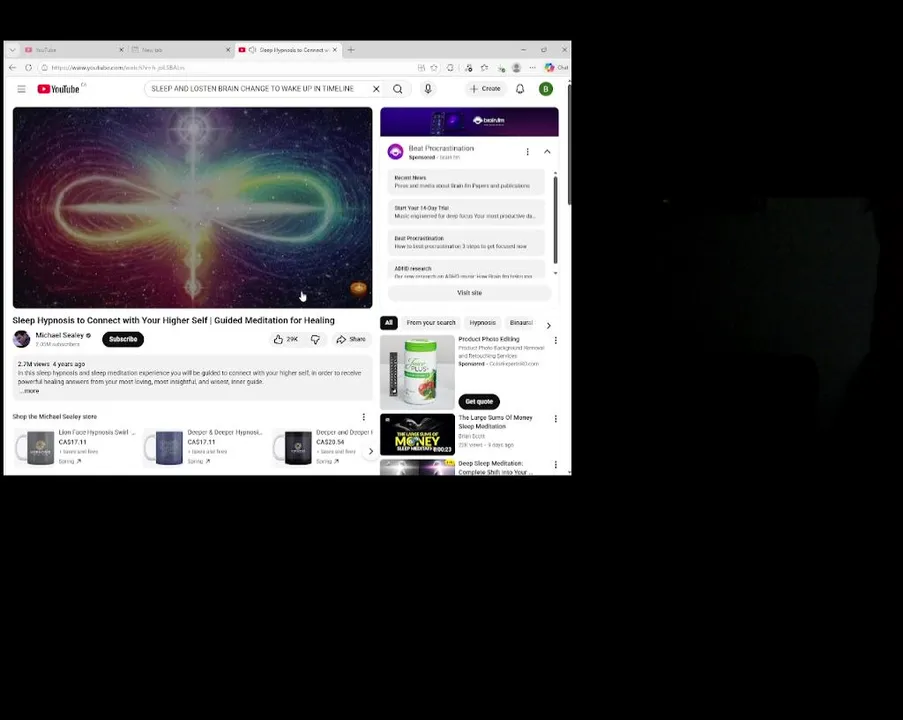Open the CA$20.54 Deeper and Deeper mug
Screen dimensions: 903x720
tap(322, 447)
